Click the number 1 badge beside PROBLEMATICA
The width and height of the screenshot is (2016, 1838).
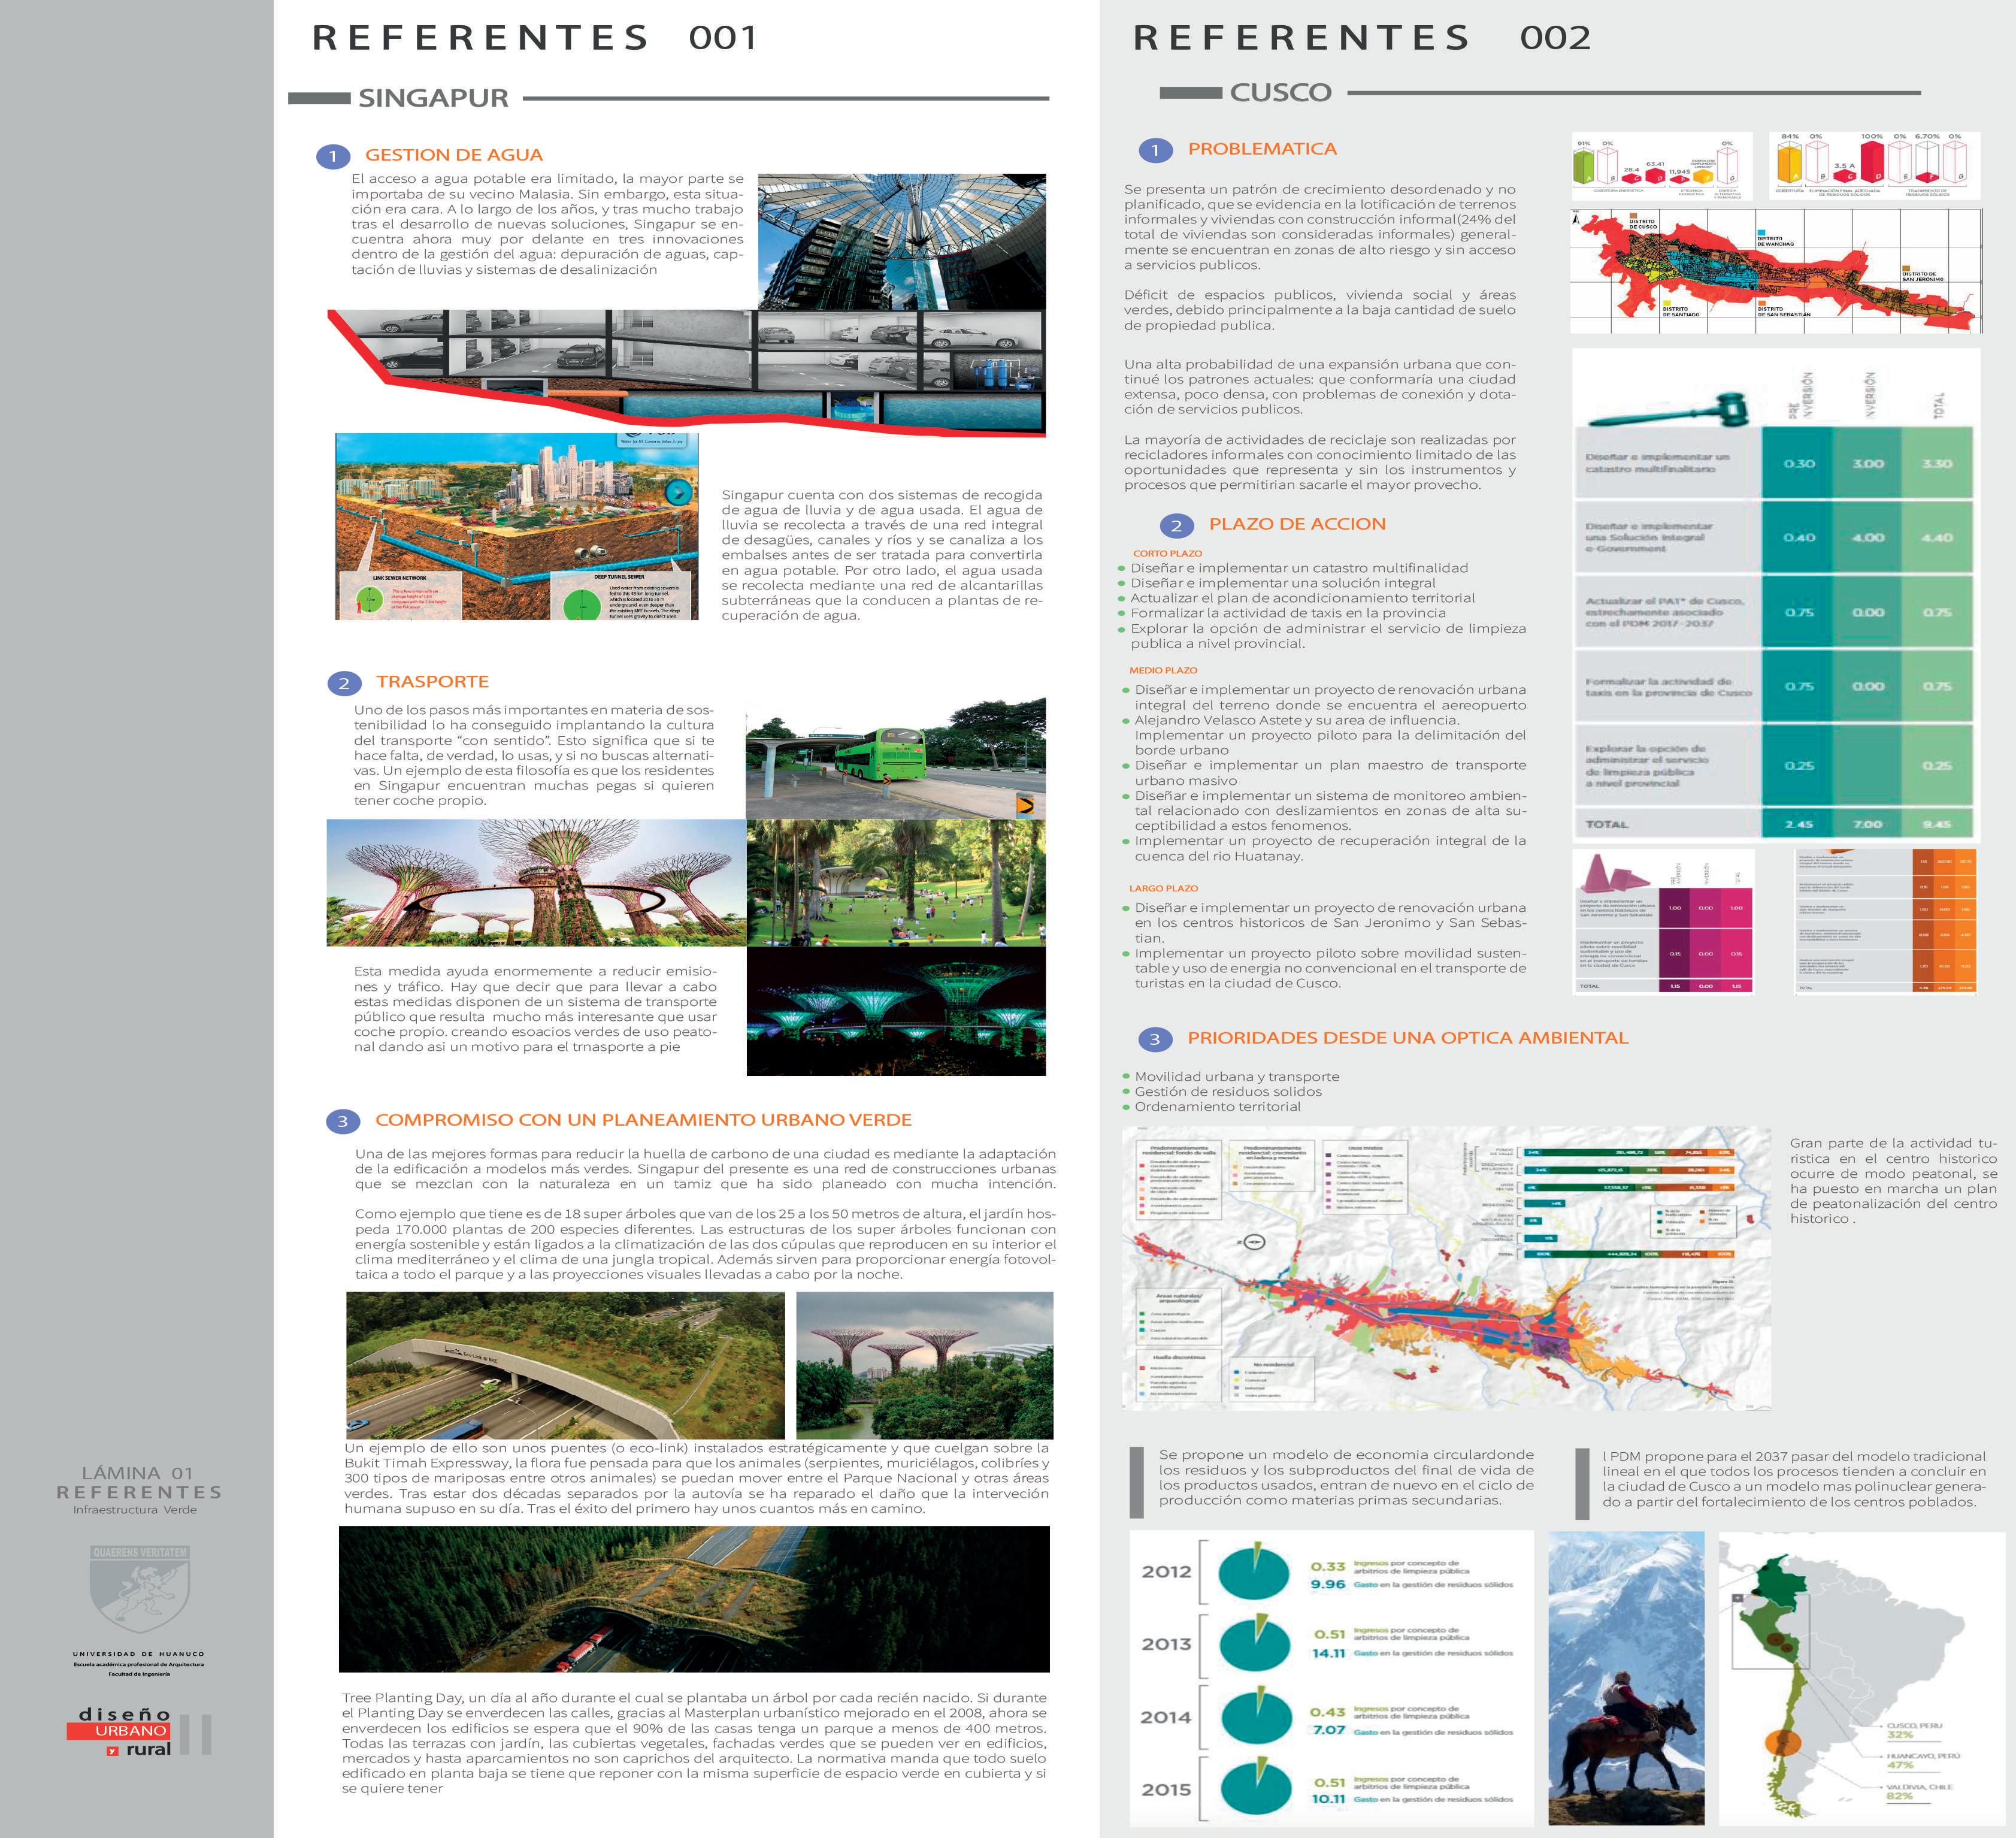[1155, 150]
